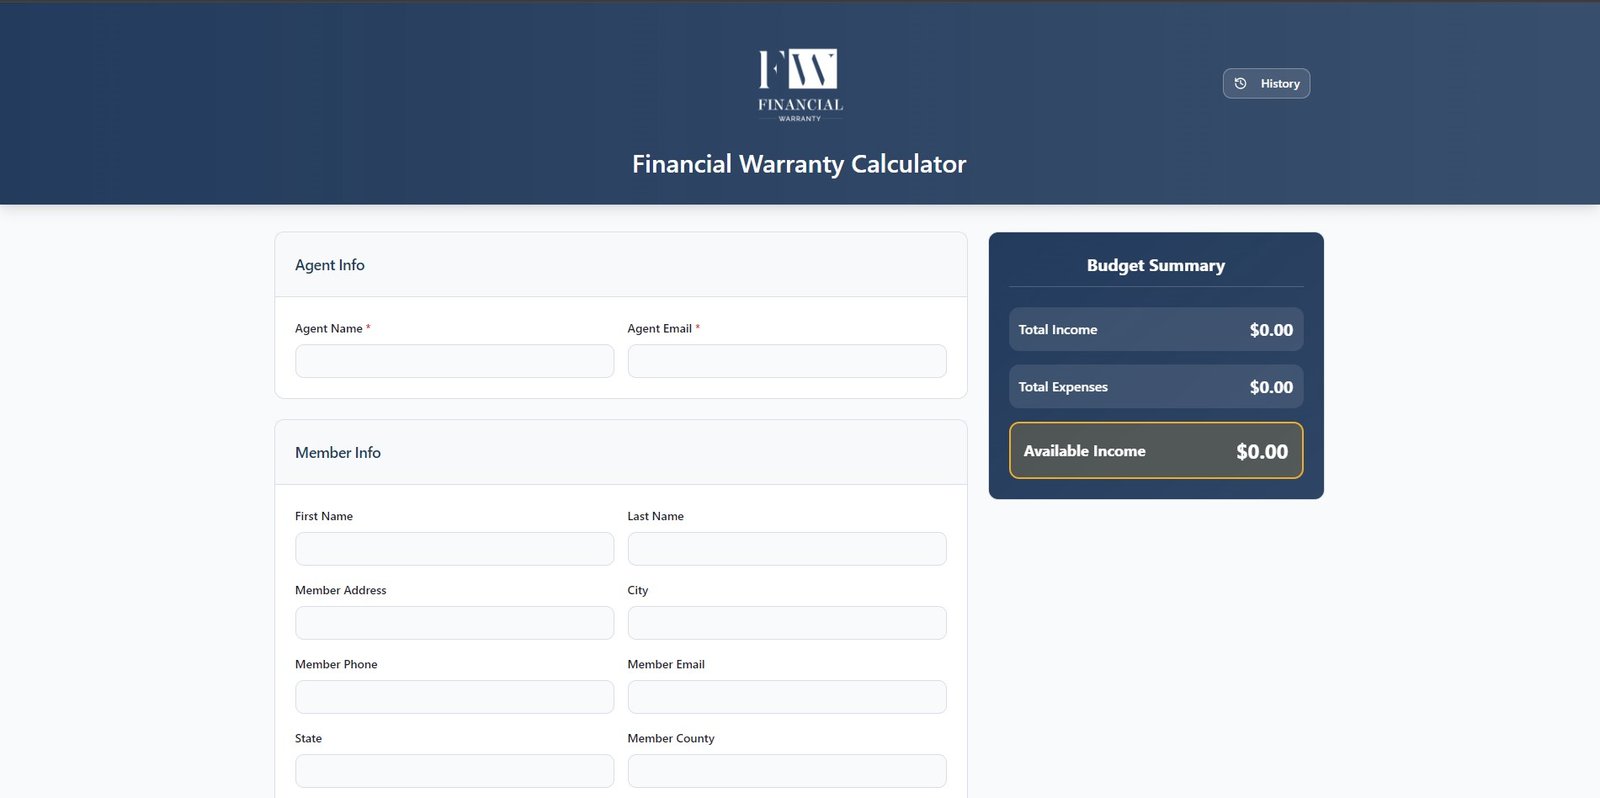This screenshot has width=1600, height=798.
Task: Focus the Agent Email input field
Action: [787, 361]
